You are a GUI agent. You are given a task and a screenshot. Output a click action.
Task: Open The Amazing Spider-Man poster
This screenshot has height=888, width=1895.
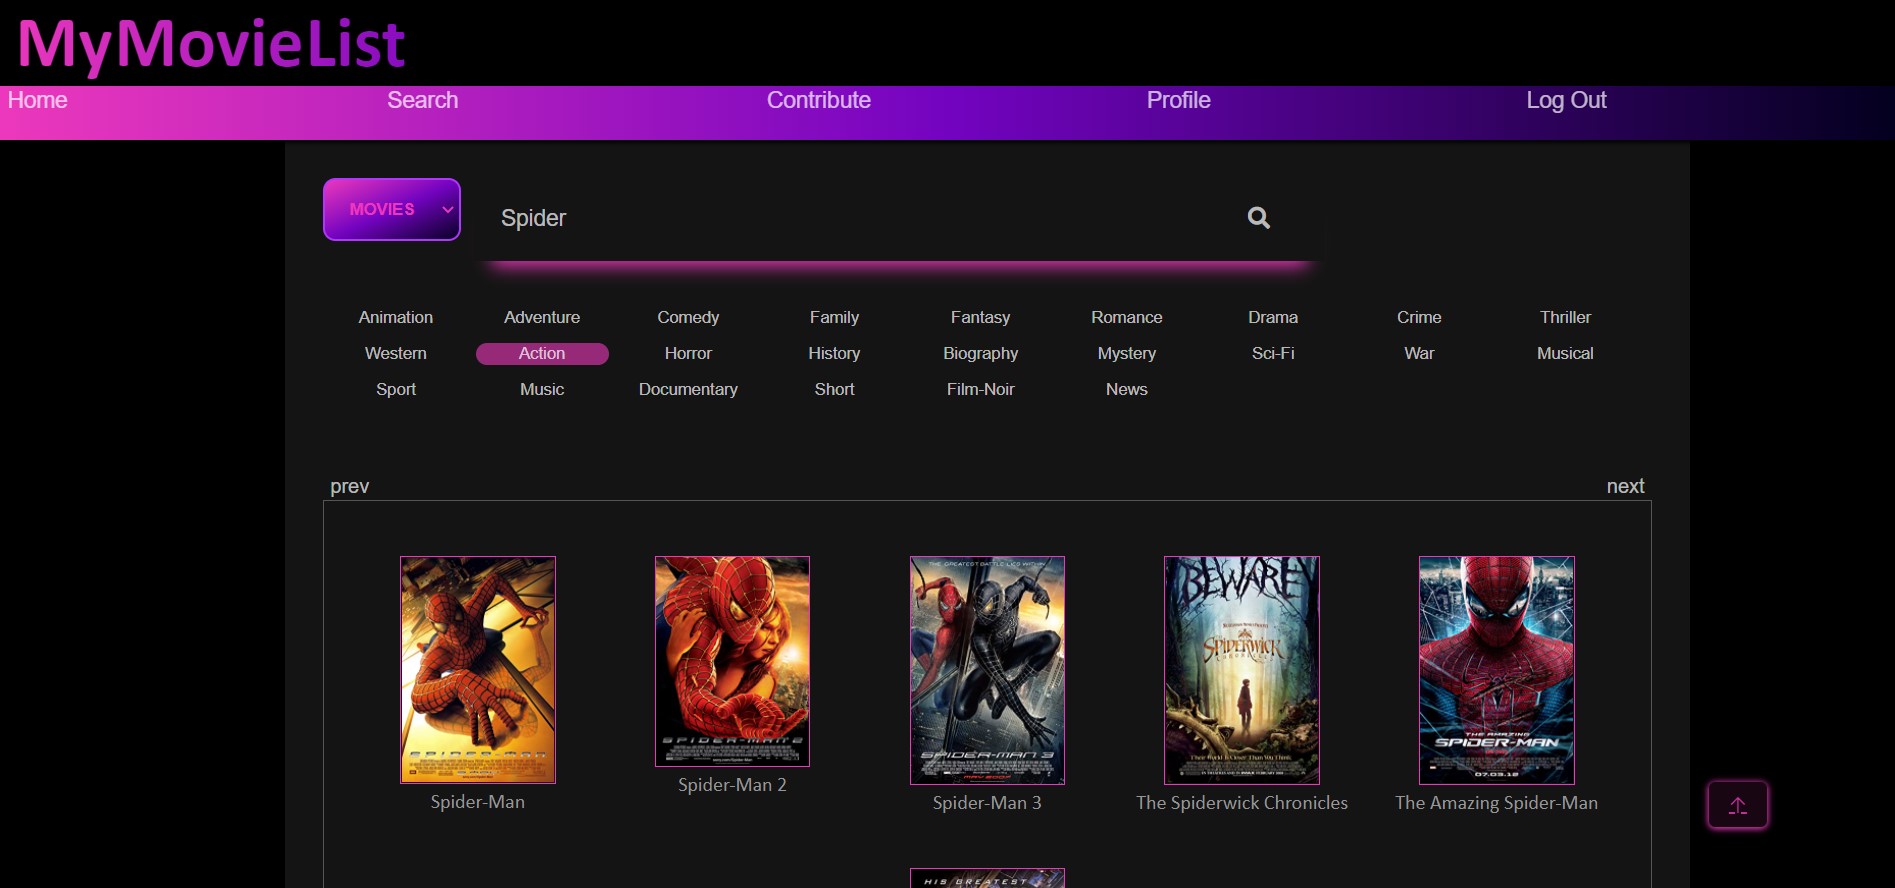click(x=1497, y=670)
